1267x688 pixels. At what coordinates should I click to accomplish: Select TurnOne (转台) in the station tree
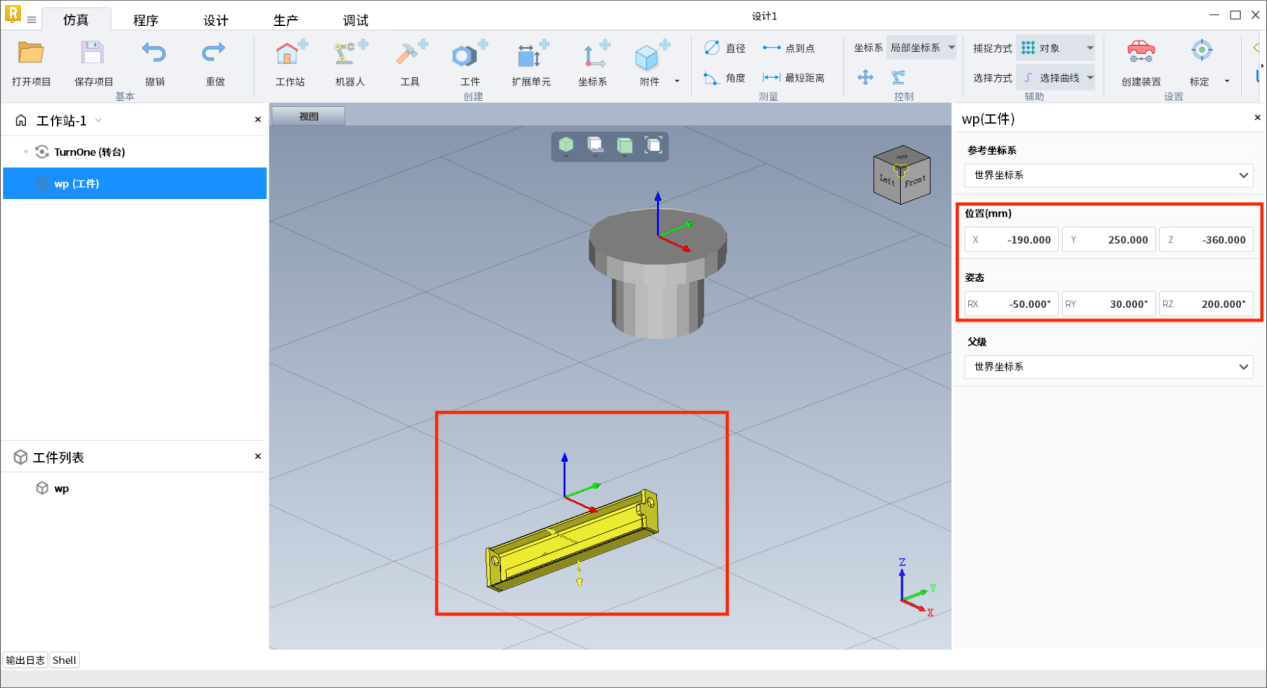pos(89,152)
